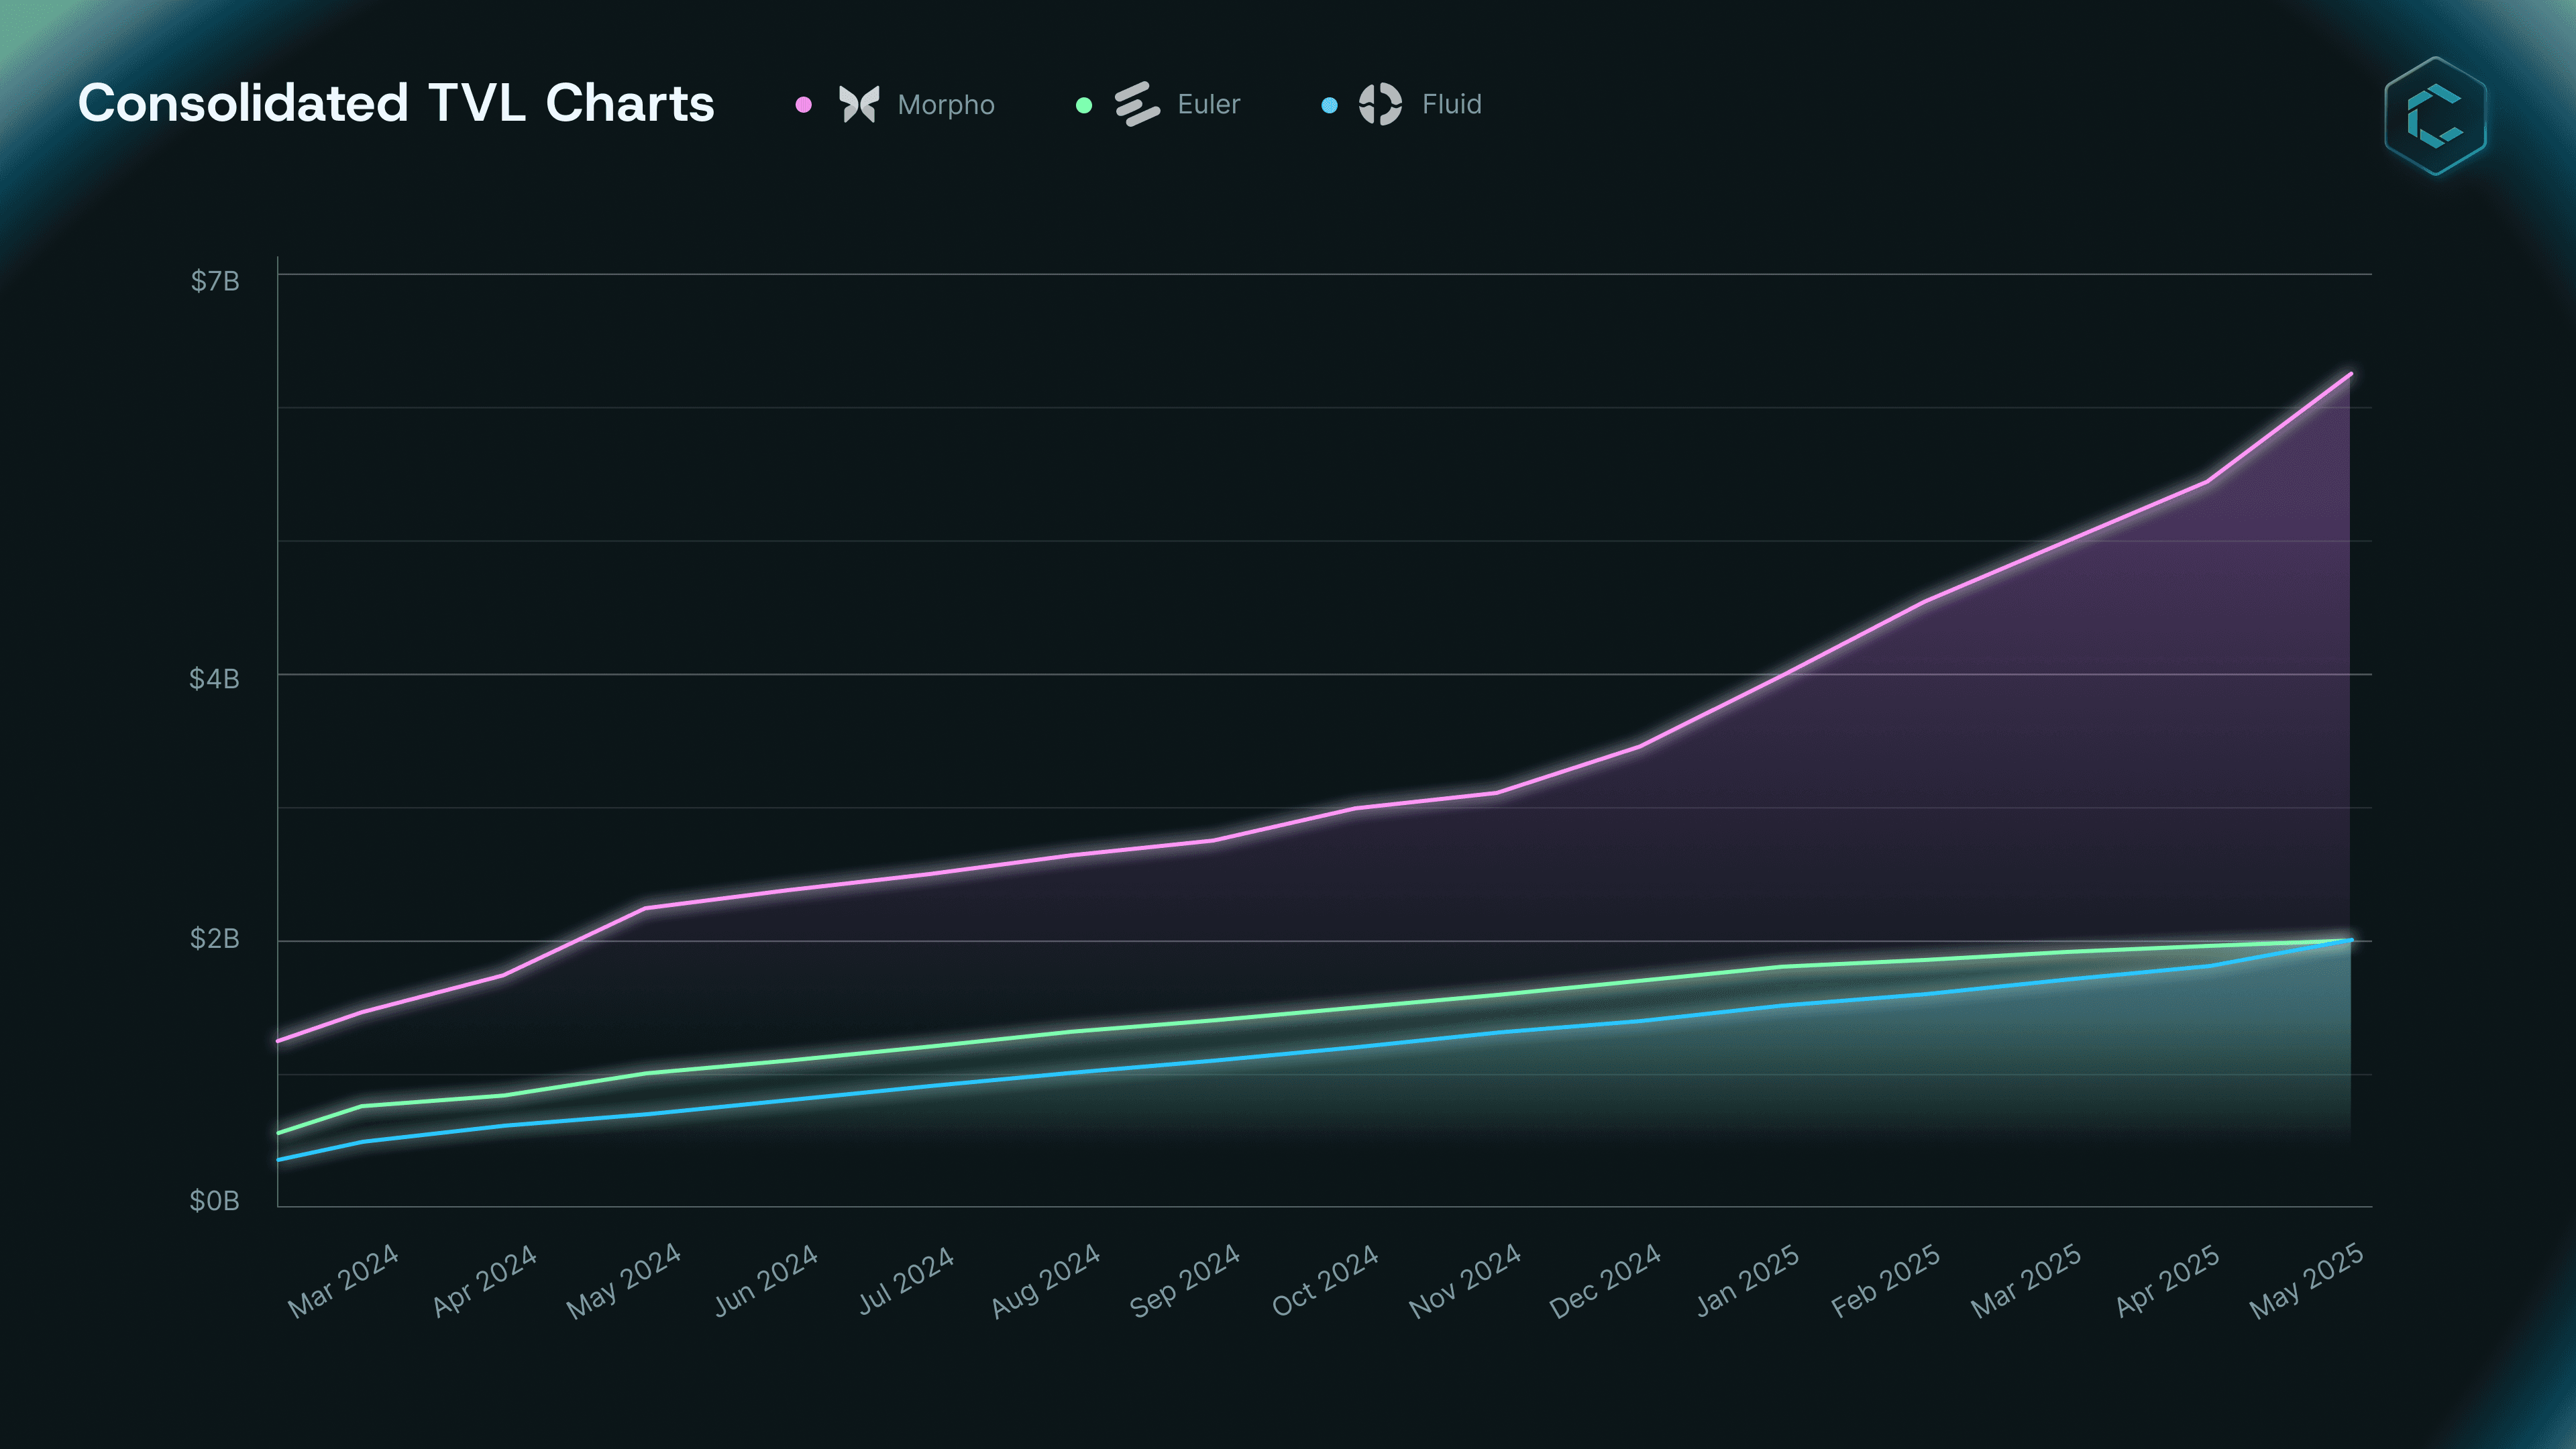The height and width of the screenshot is (1449, 2576).
Task: Click the Fluid circular logo icon
Action: coord(1380,104)
